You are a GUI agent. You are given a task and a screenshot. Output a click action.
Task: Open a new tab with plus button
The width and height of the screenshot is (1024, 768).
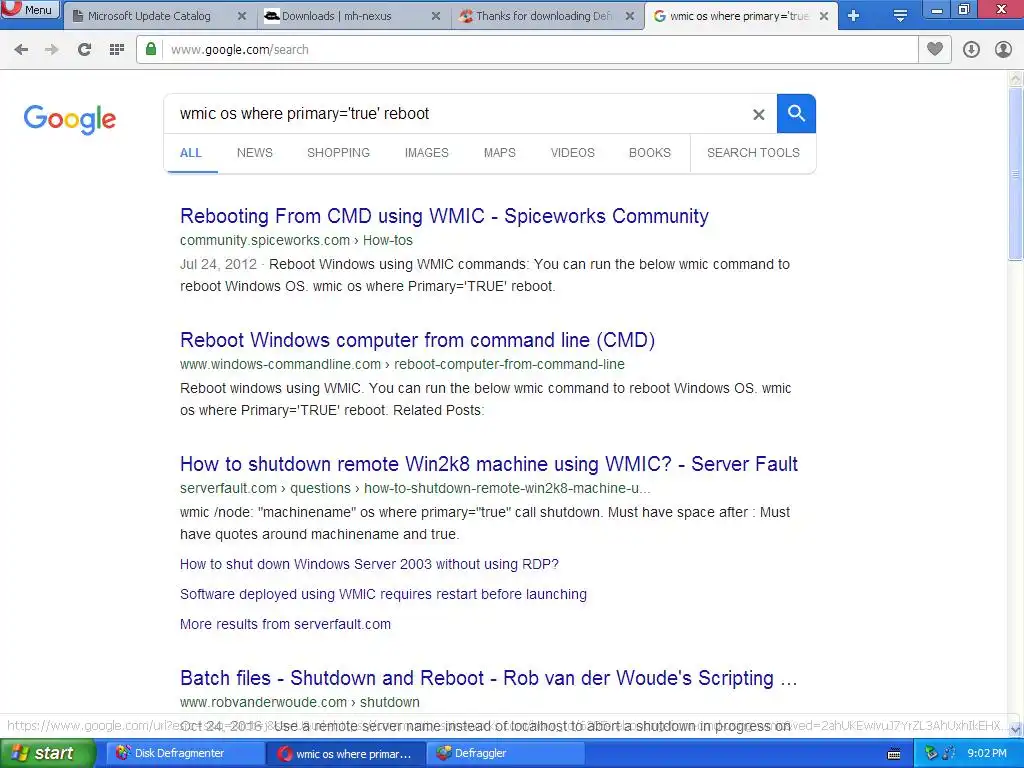pyautogui.click(x=854, y=16)
